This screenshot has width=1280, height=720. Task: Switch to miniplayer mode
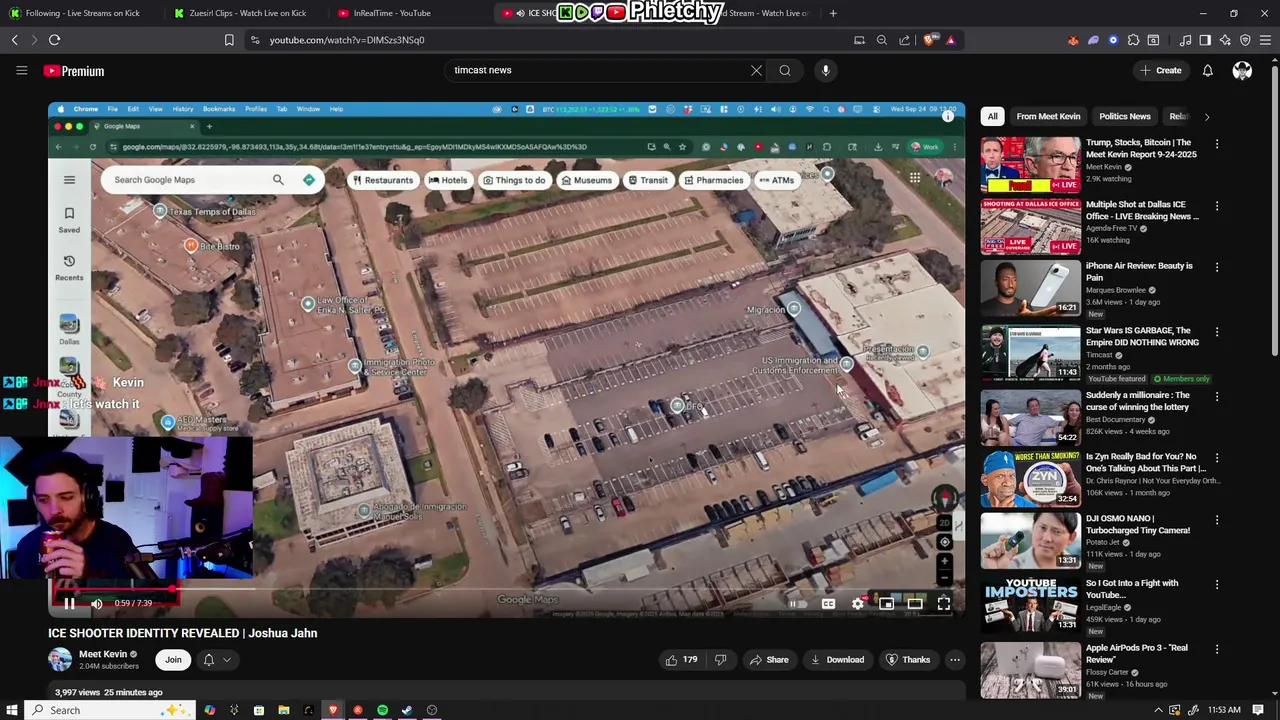pos(886,603)
